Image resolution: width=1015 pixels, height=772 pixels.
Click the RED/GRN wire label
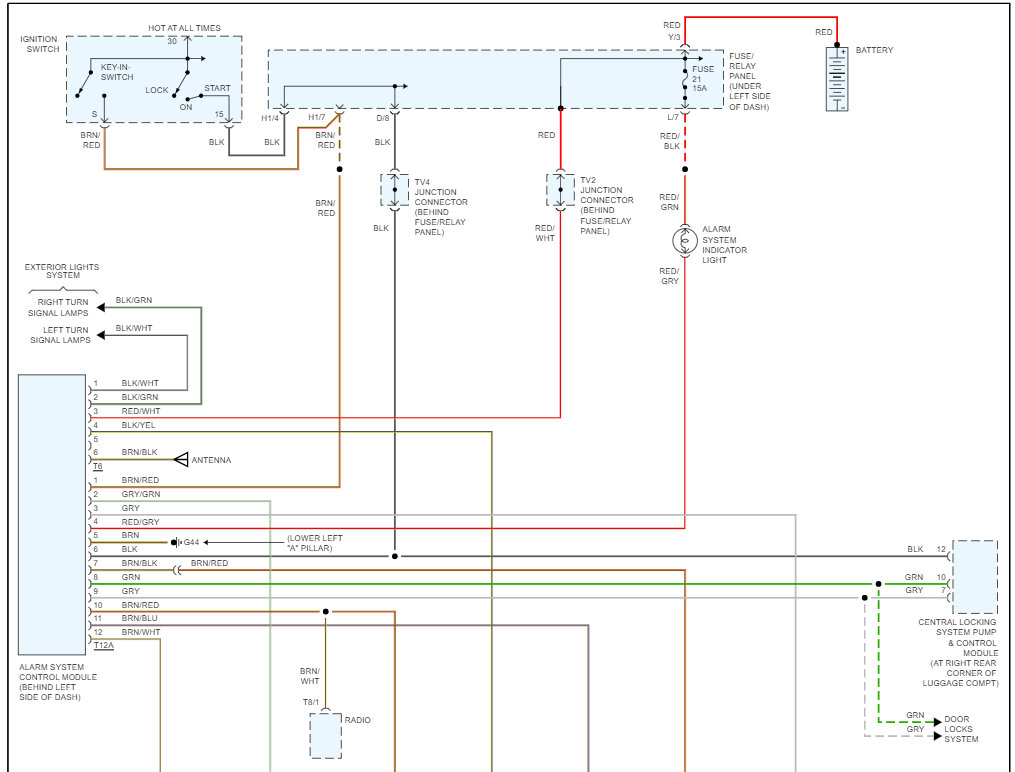coord(669,202)
